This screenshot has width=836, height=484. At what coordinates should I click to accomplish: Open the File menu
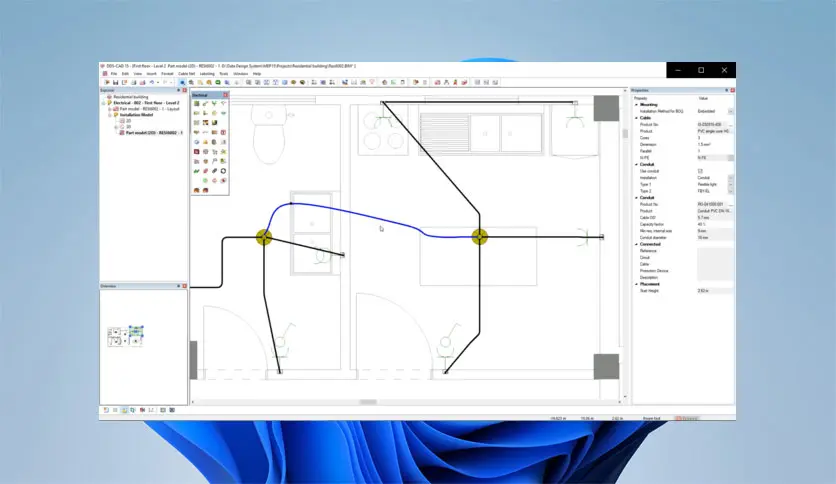[x=114, y=74]
